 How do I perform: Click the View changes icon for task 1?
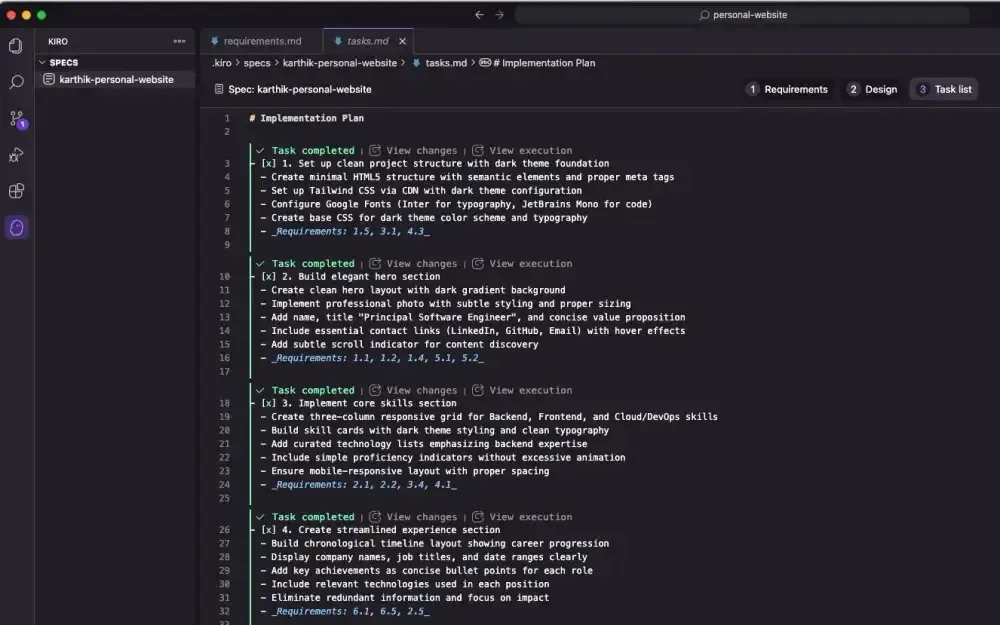375,151
